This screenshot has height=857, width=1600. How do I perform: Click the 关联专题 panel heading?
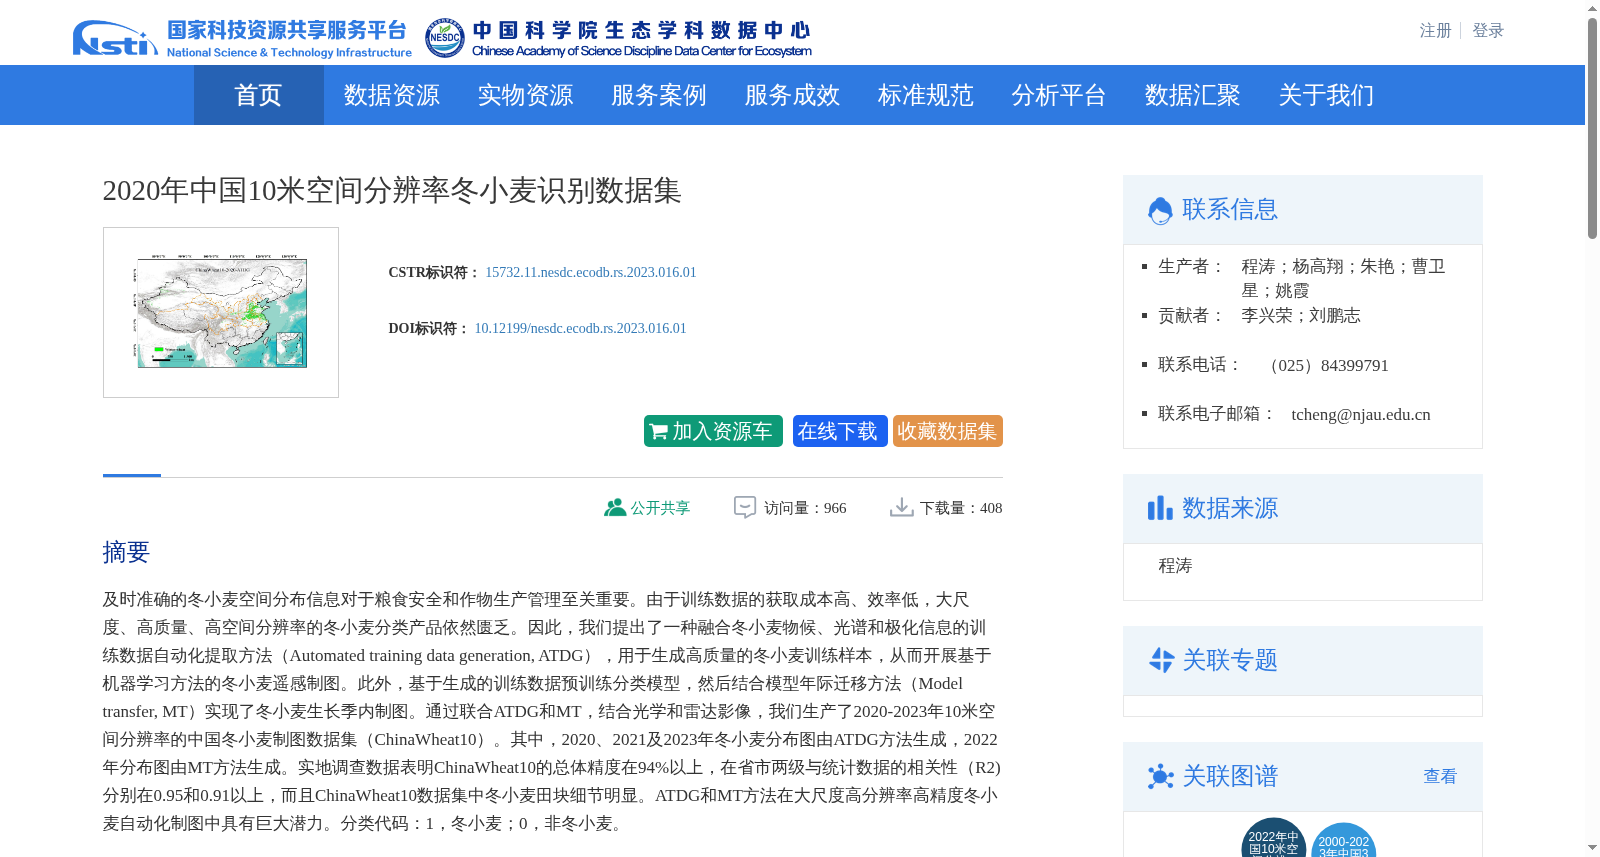click(1230, 660)
